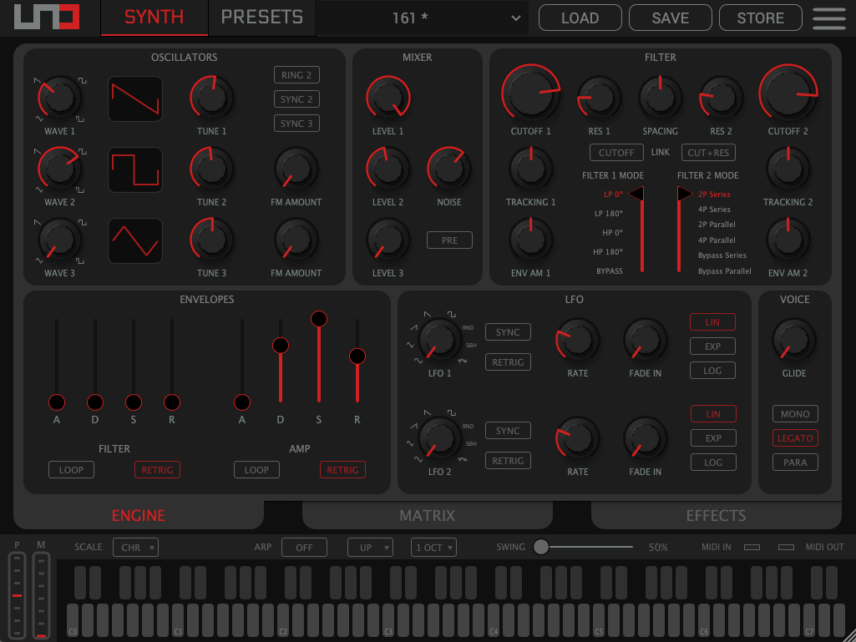Open the 1 OCT arpeggiator range dropdown

433,547
